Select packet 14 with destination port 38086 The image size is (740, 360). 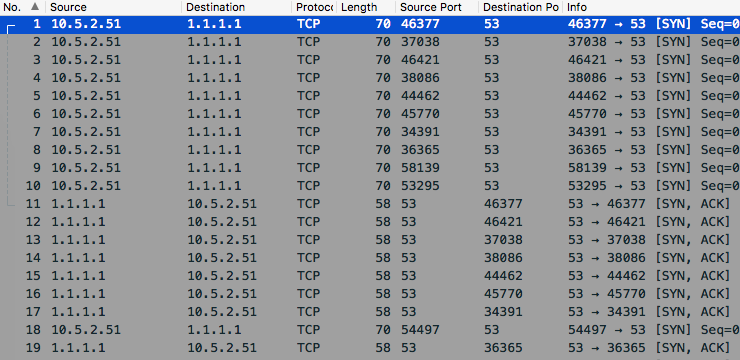pos(370,258)
